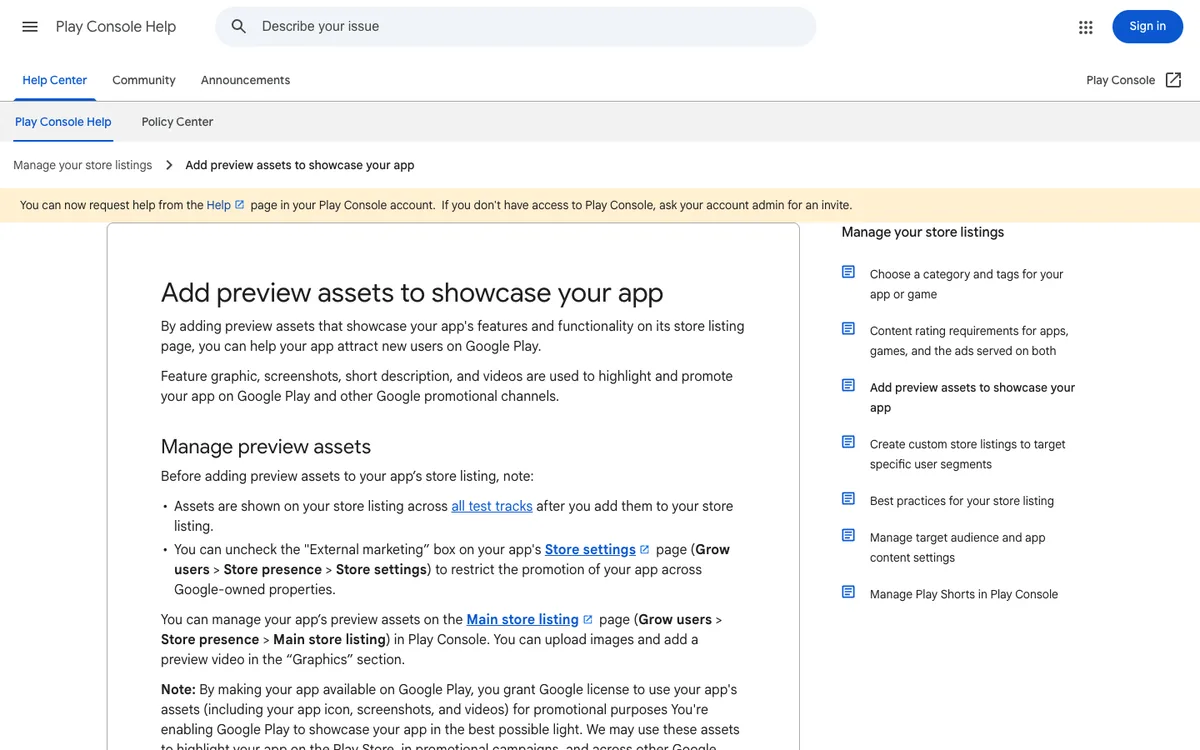Open the all test tracks link
Image resolution: width=1200 pixels, height=750 pixels.
click(x=492, y=506)
